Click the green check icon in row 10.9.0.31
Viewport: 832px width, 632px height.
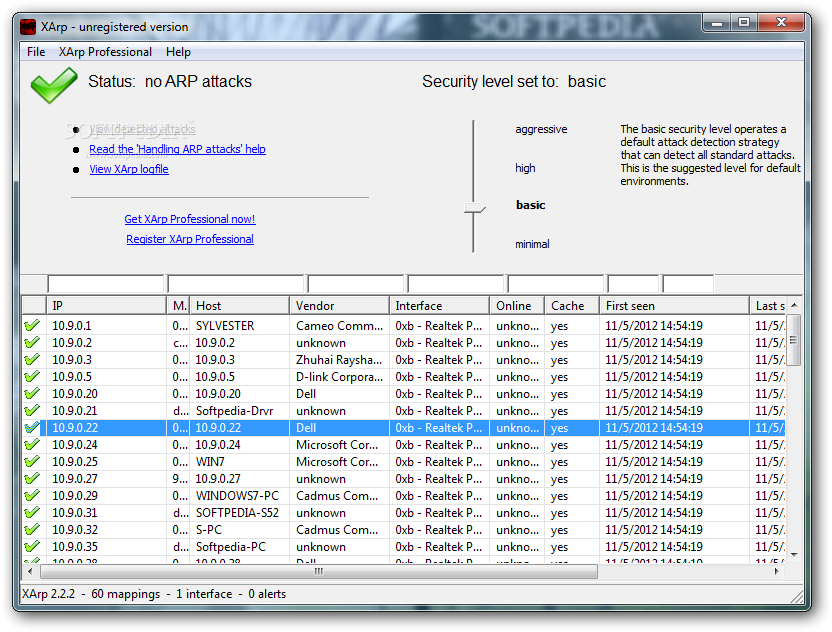pos(32,512)
